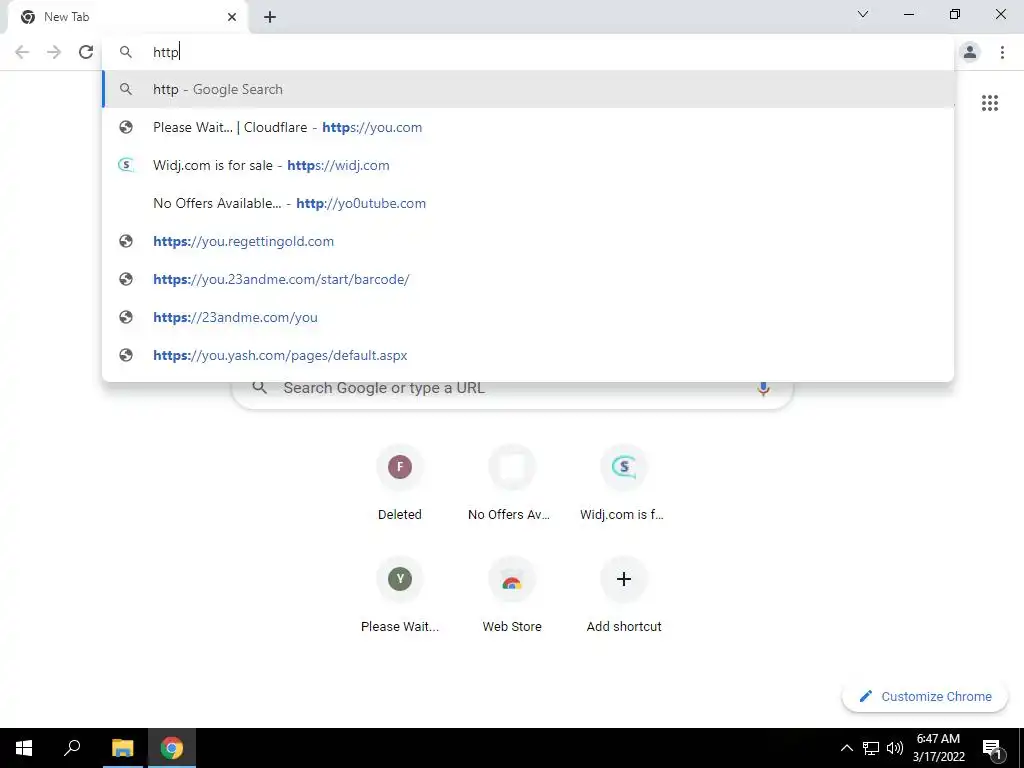The image size is (1024, 768).
Task: Open the network status tray icon
Action: [871, 748]
